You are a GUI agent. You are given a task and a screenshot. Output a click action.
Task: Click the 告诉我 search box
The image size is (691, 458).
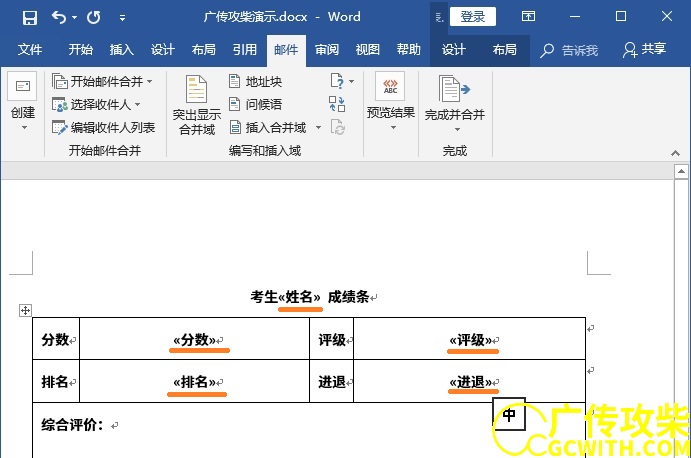point(569,50)
